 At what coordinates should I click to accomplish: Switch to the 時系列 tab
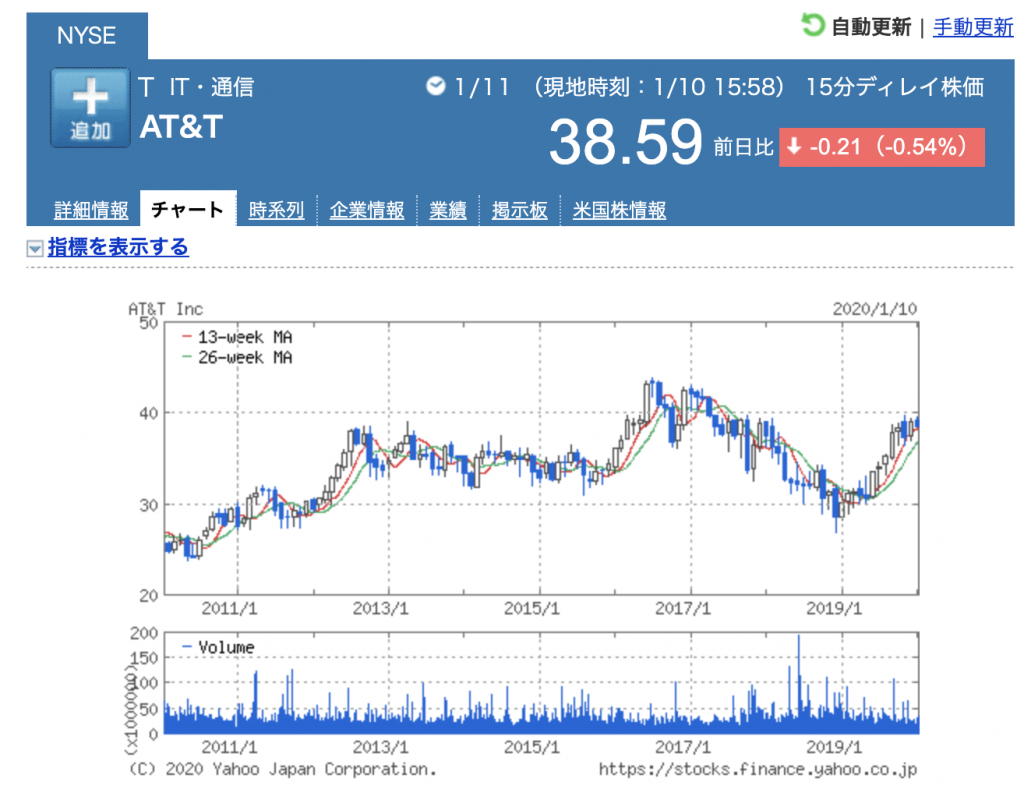[276, 210]
